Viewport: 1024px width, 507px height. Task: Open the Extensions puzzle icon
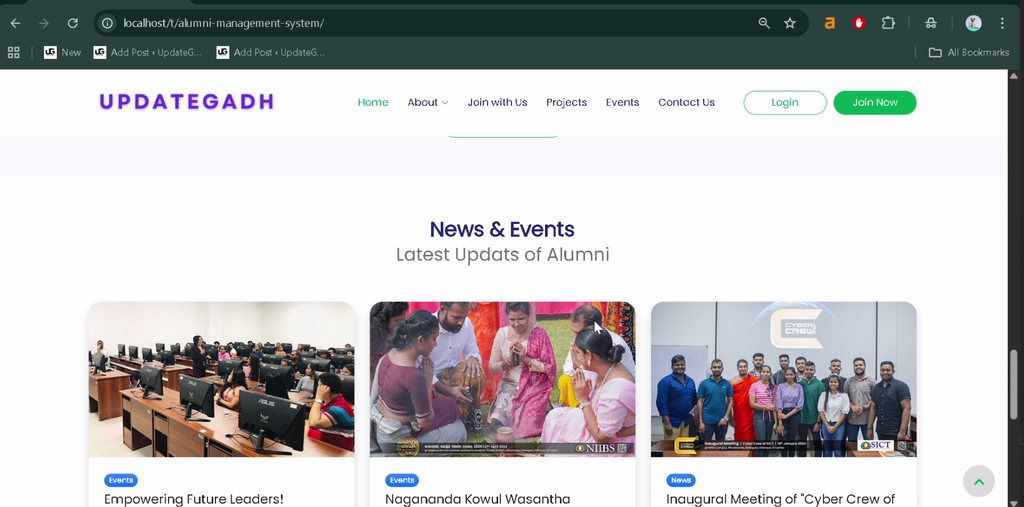tap(888, 23)
